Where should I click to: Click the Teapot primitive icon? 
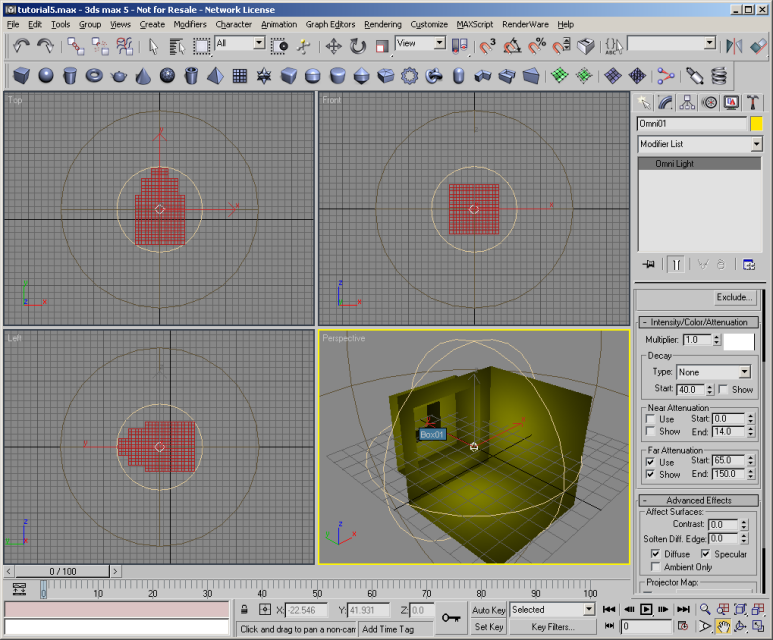pos(118,76)
